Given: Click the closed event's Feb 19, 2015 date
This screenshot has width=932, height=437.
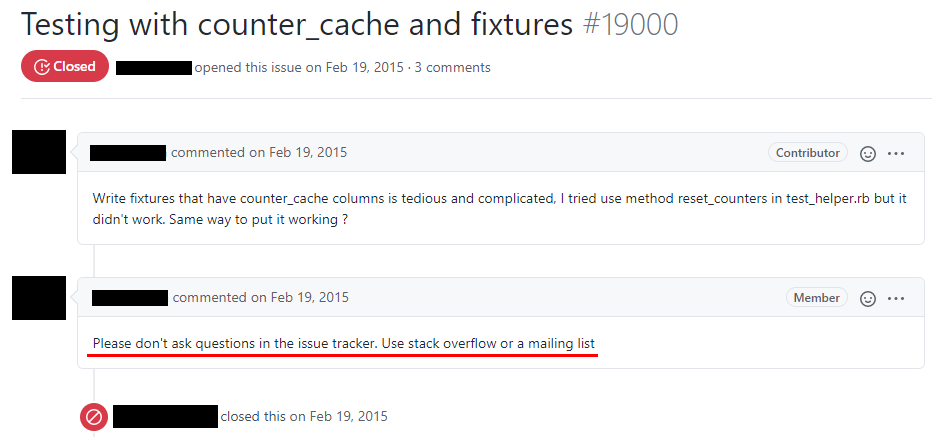Looking at the screenshot, I should click(x=349, y=416).
